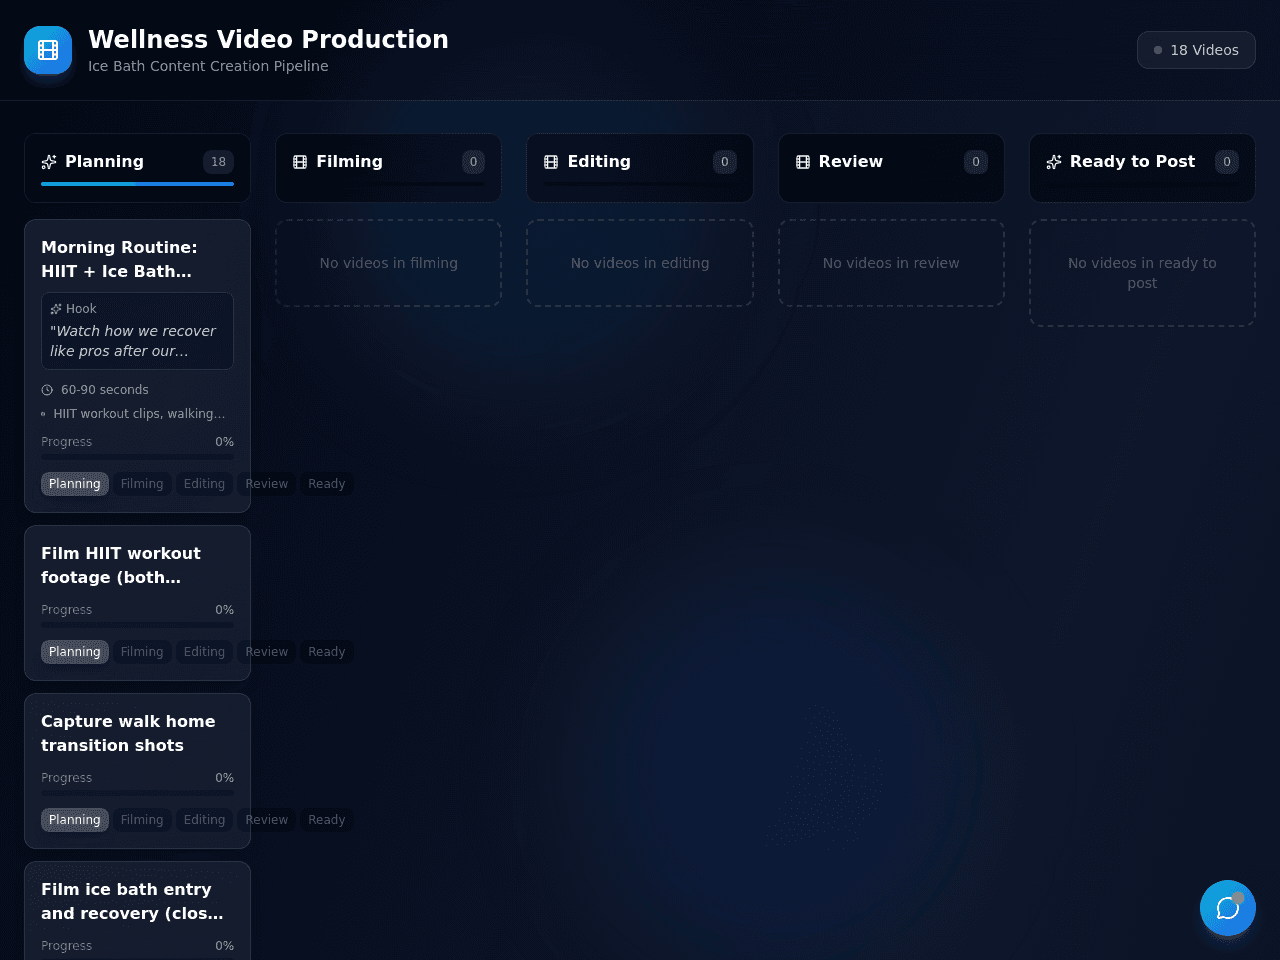The height and width of the screenshot is (960, 1280).
Task: Click the No videos in review placeholder
Action: click(891, 263)
